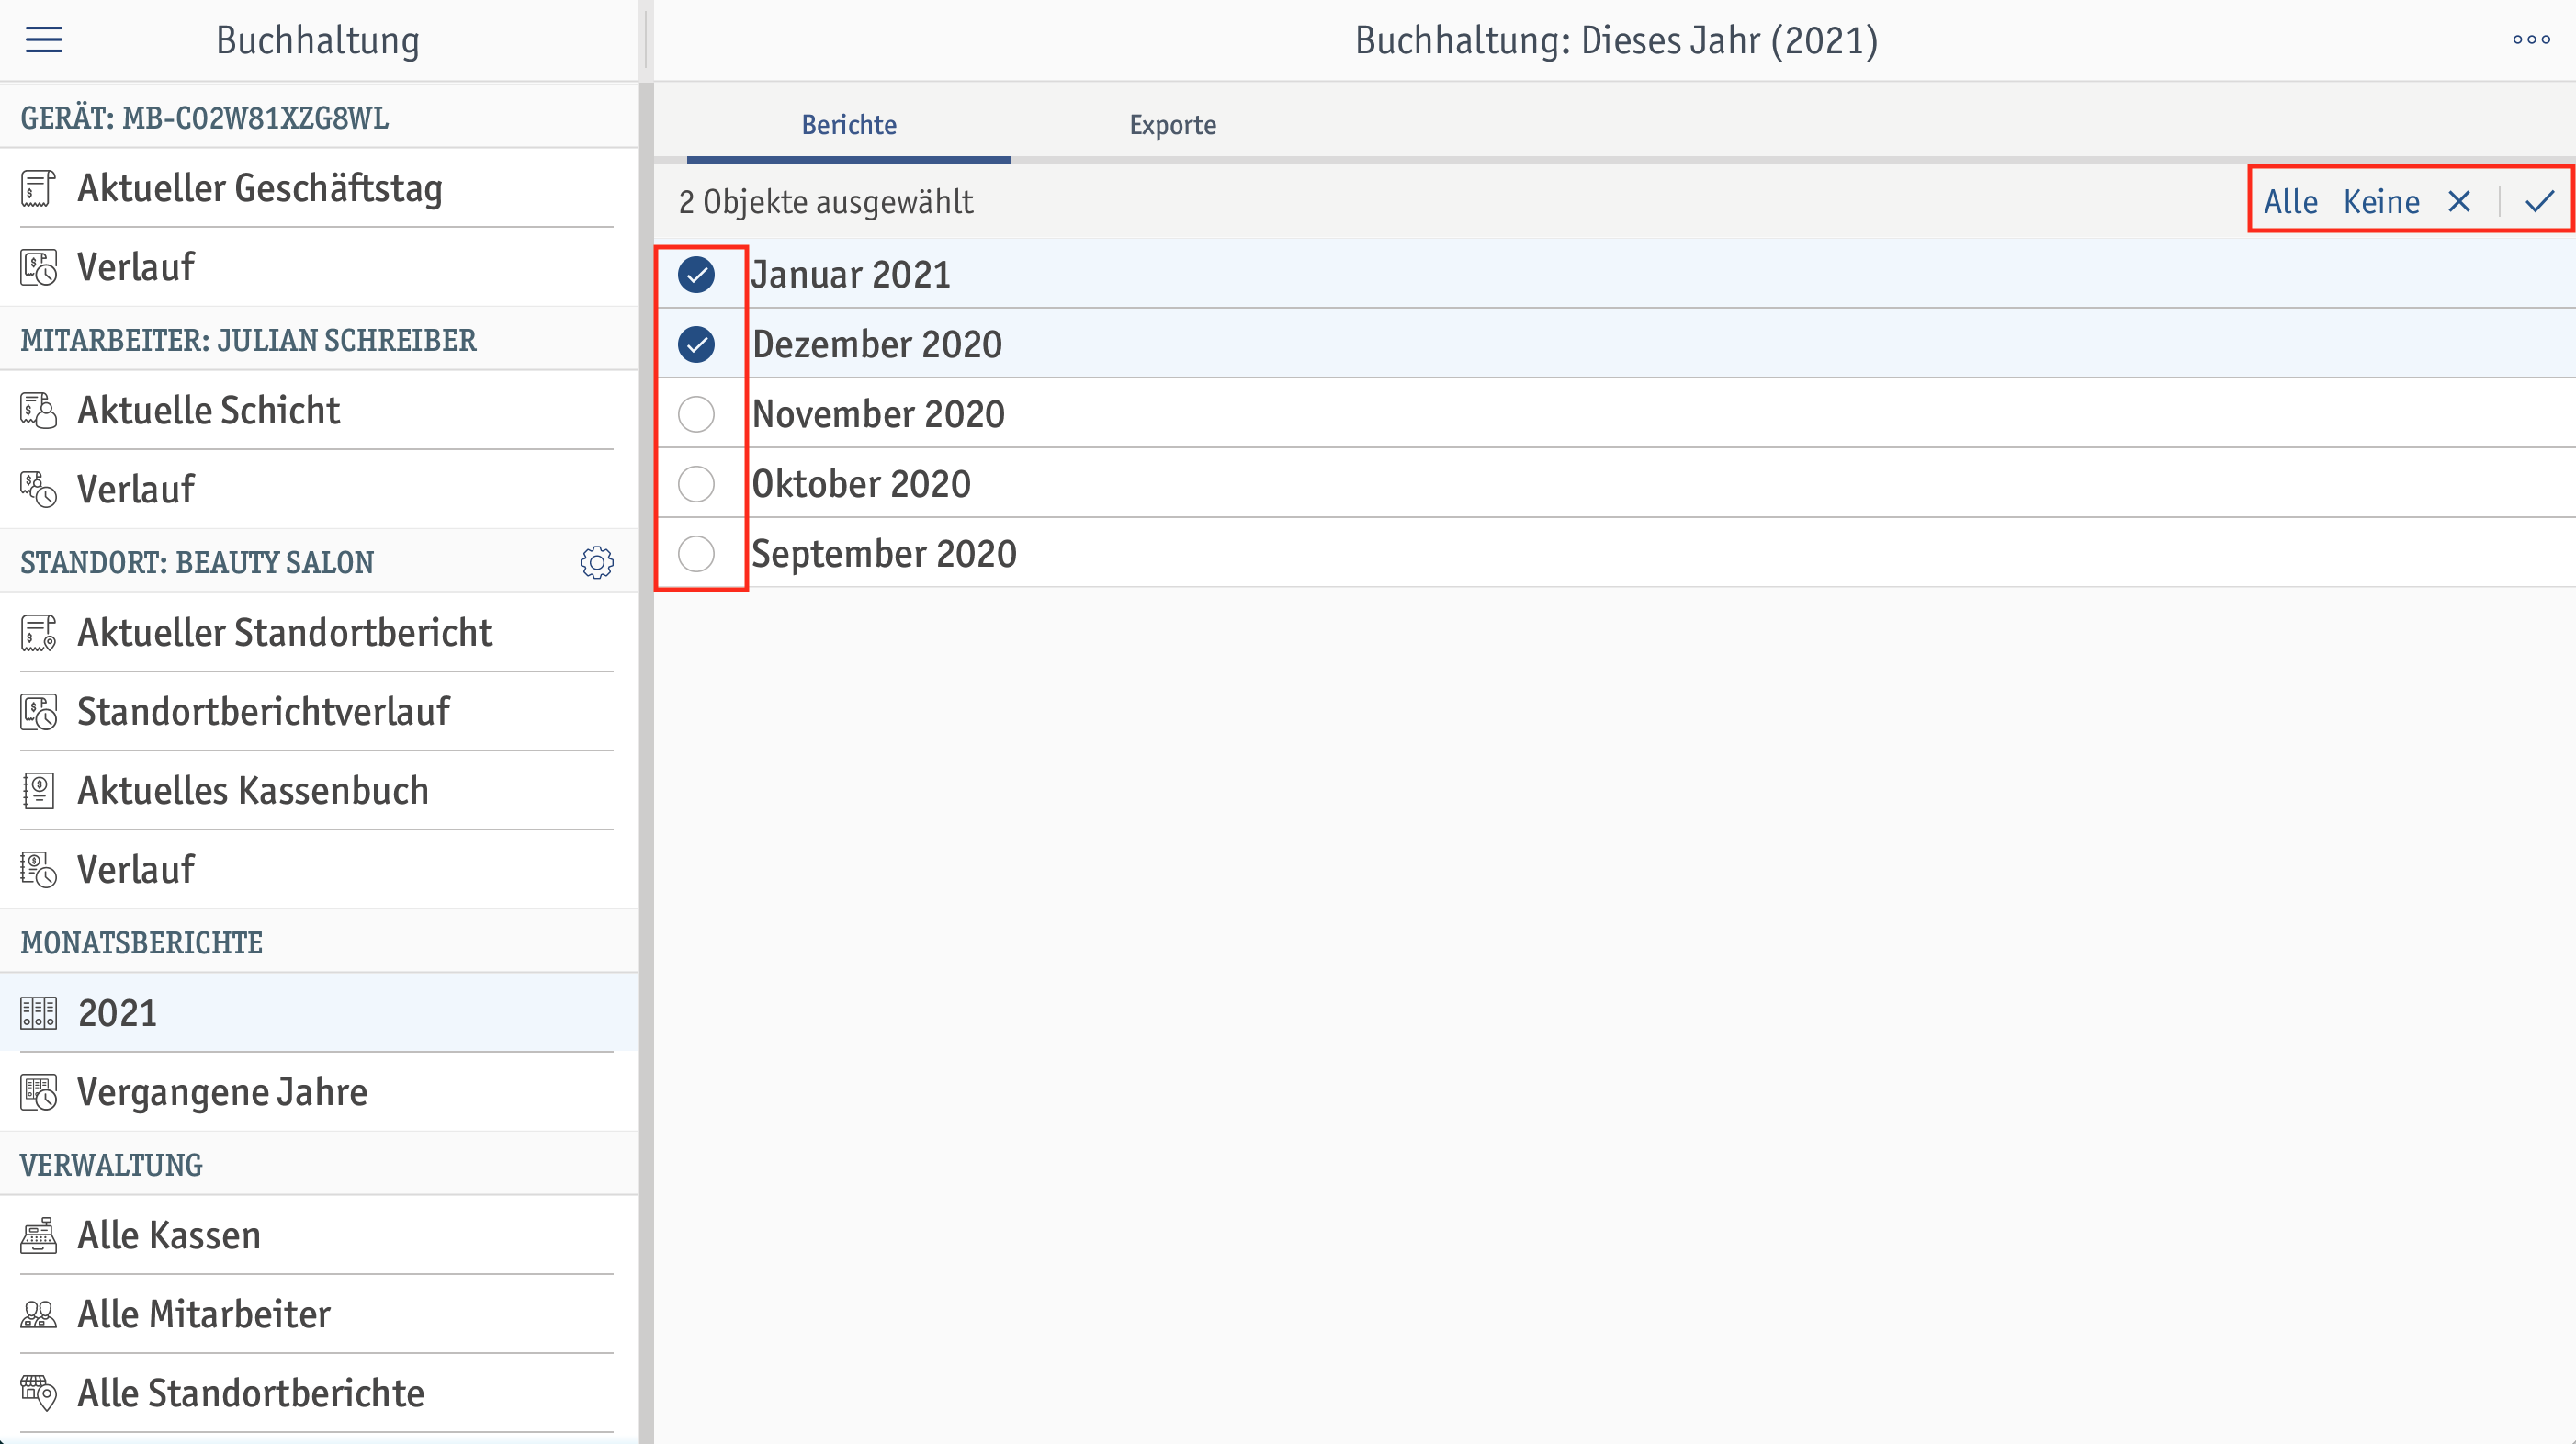Click the Standortberichtverlauf icon
This screenshot has height=1444, width=2576.
[x=38, y=712]
